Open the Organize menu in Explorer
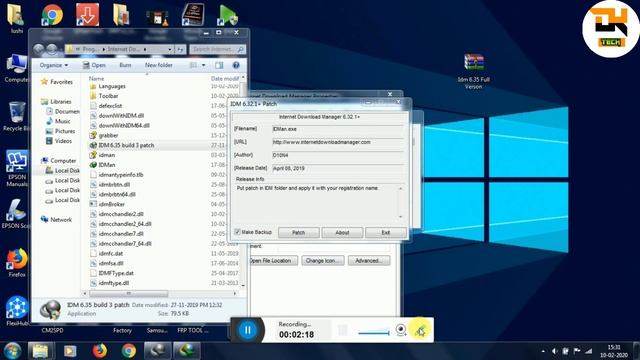 tap(53, 65)
